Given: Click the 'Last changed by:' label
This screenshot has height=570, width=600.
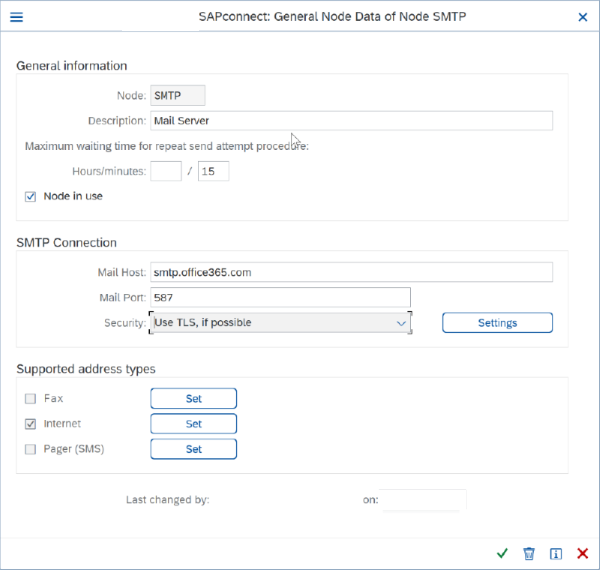Looking at the screenshot, I should (x=168, y=500).
